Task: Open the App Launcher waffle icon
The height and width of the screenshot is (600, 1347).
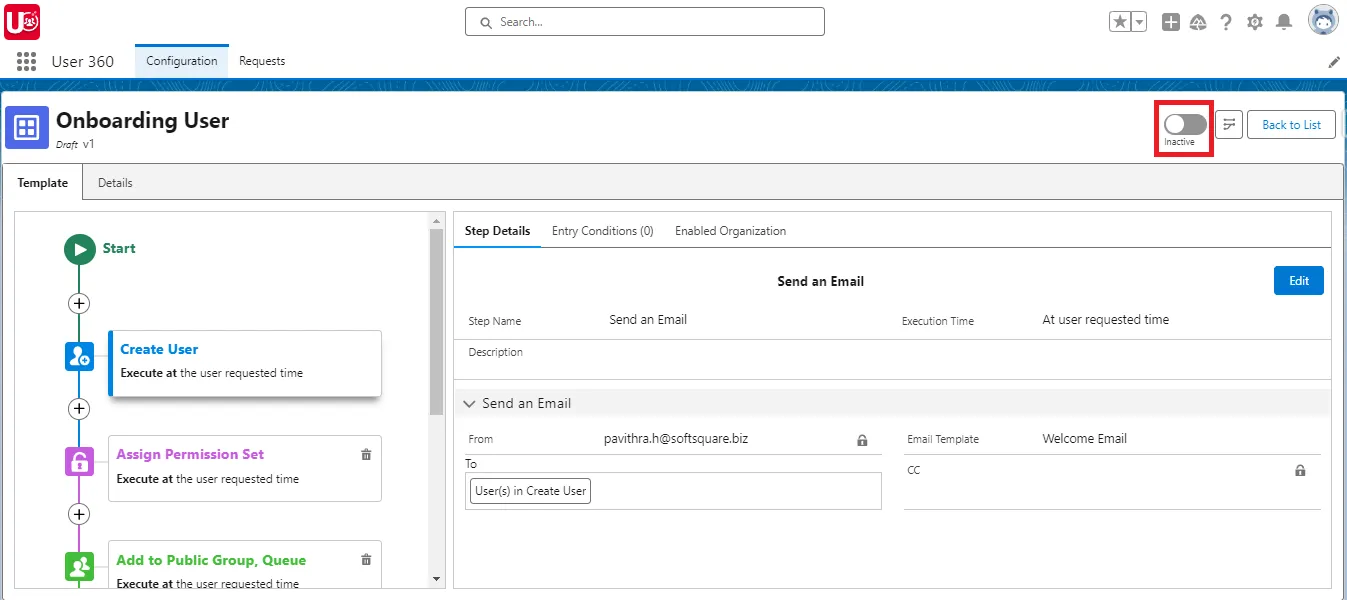Action: pyautogui.click(x=24, y=61)
